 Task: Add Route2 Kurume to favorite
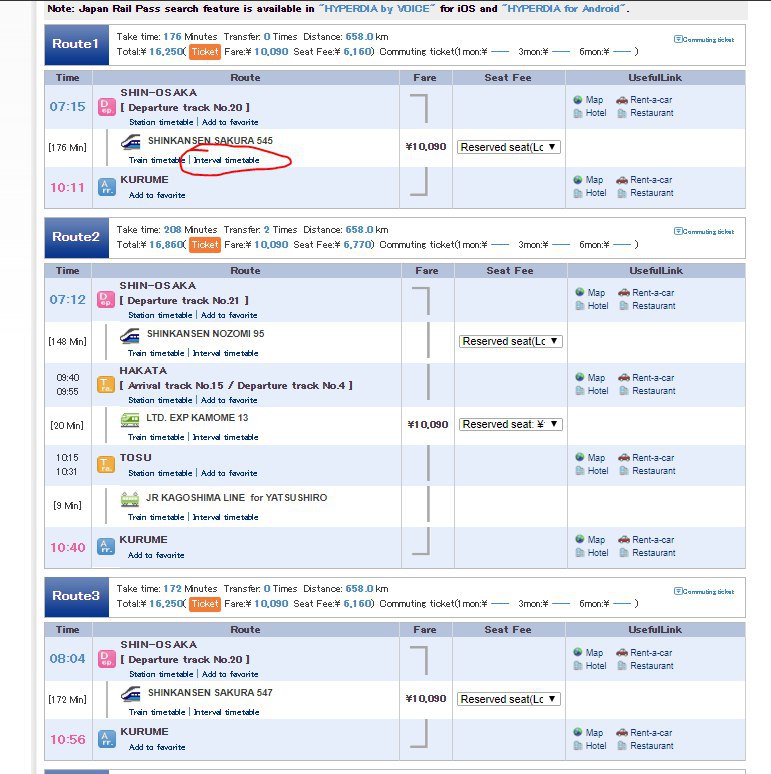tap(156, 555)
